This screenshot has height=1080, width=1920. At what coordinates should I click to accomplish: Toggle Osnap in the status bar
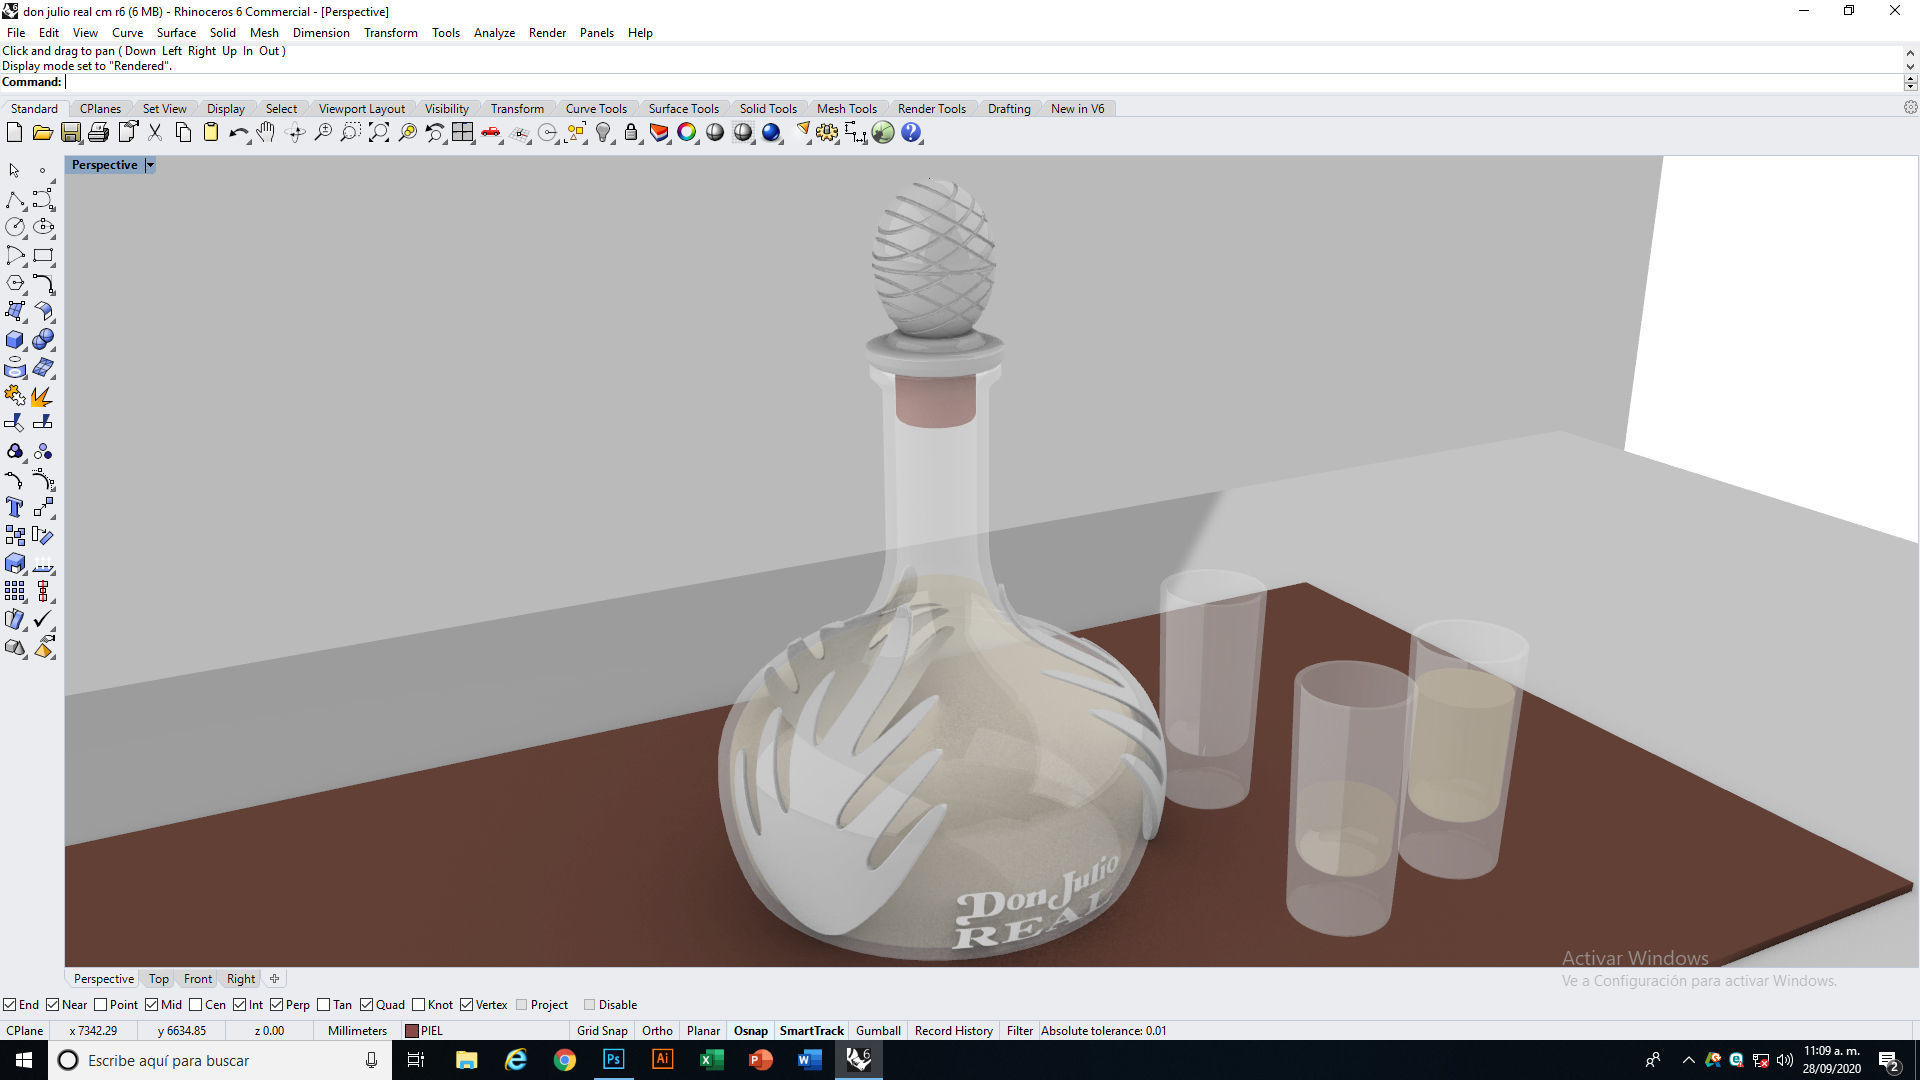click(x=751, y=1030)
